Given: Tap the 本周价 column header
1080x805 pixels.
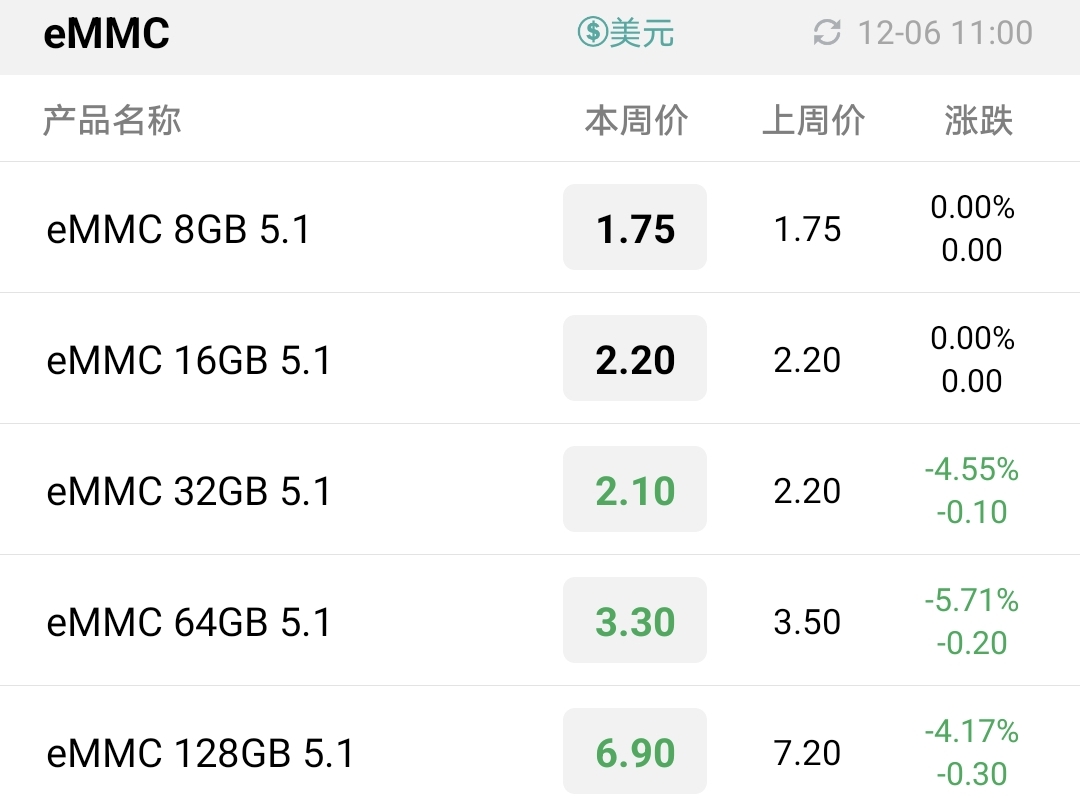Looking at the screenshot, I should (x=636, y=121).
